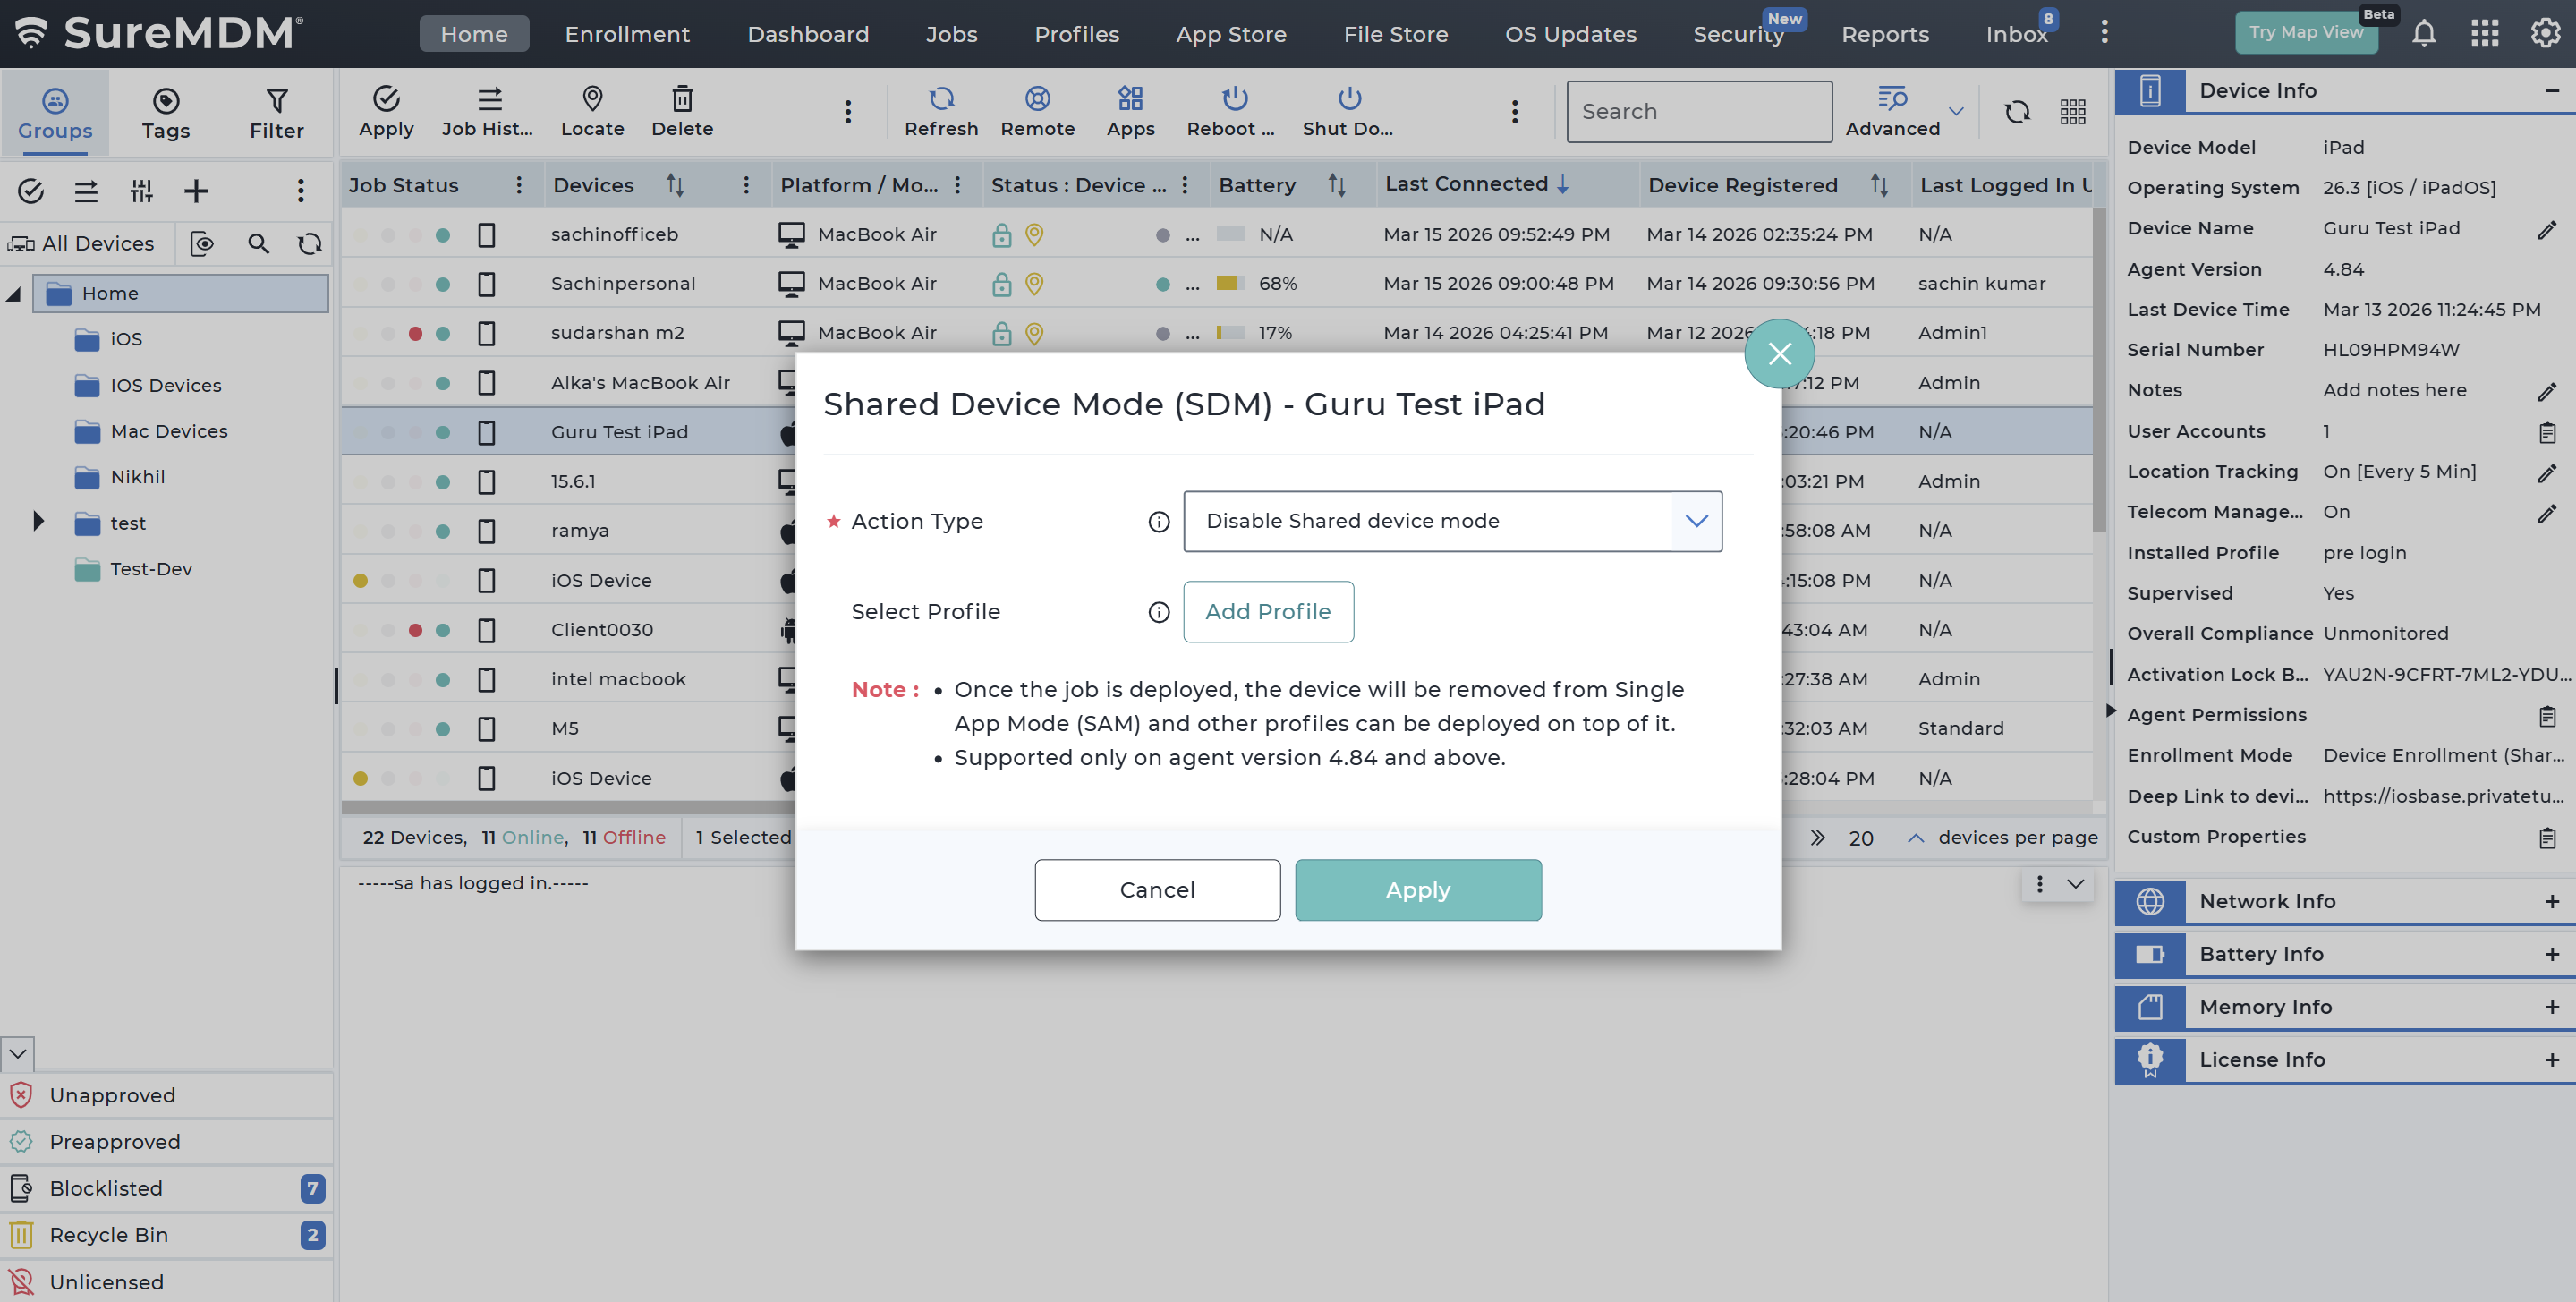Click Action Type info icon
This screenshot has height=1302, width=2576.
click(x=1158, y=522)
